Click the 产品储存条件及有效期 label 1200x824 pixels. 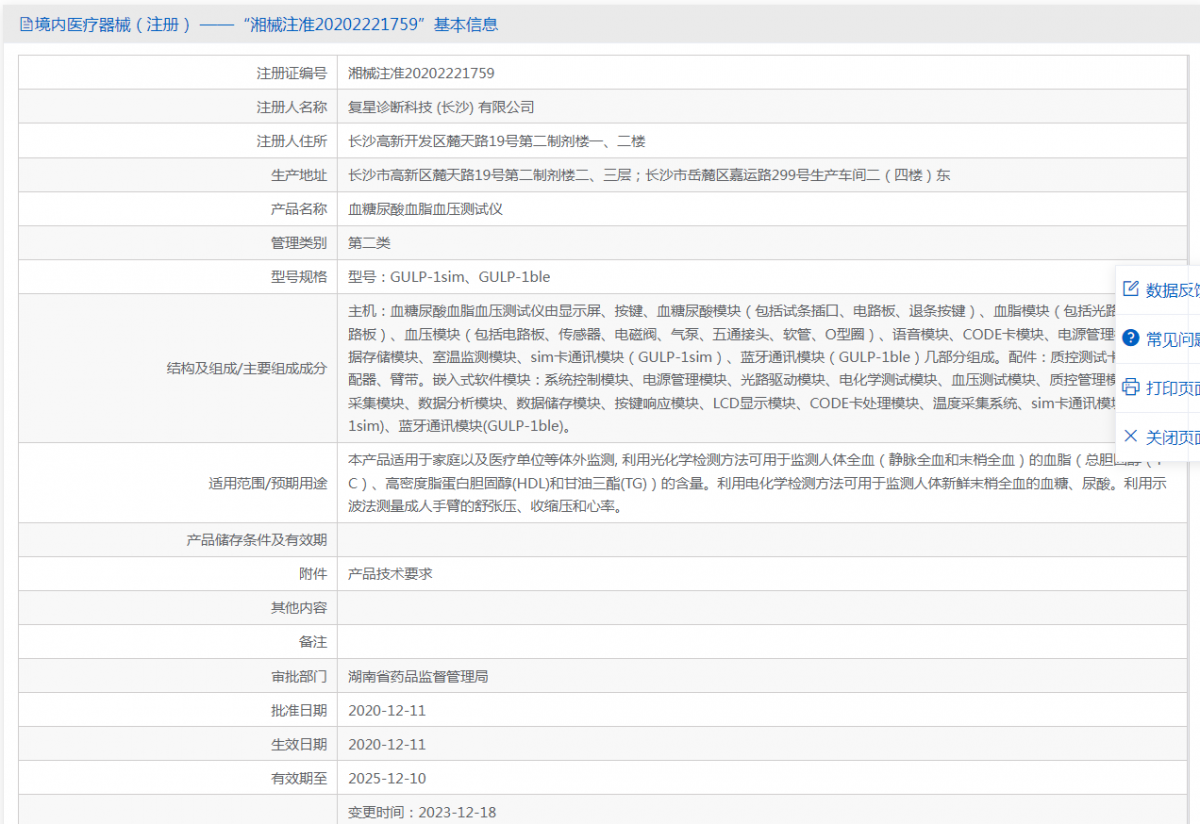(257, 540)
